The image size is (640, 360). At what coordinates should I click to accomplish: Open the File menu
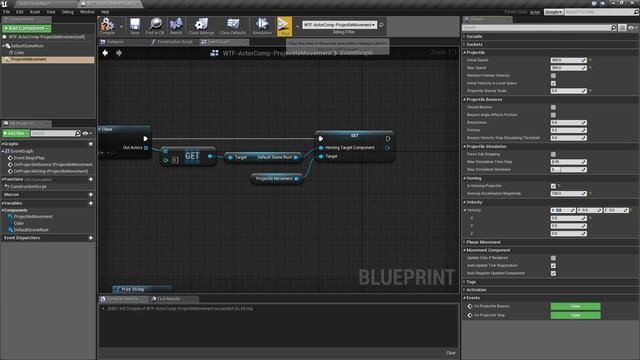point(7,12)
